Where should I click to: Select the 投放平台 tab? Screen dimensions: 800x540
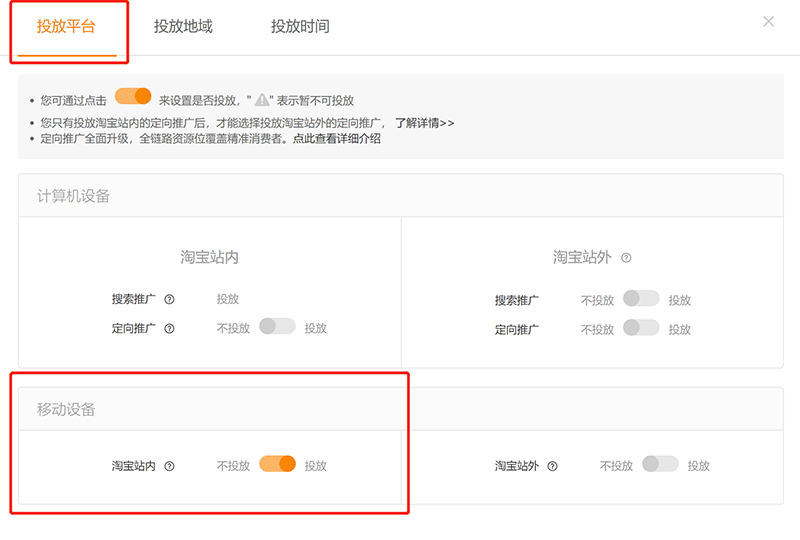point(66,27)
